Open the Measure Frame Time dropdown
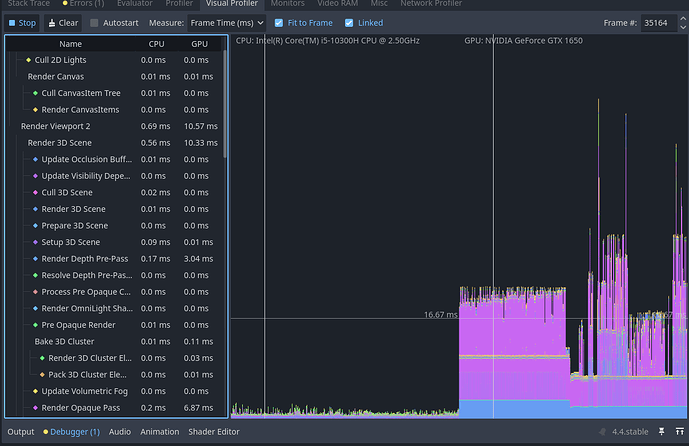Screen dimensions: 689x446 (228, 22)
